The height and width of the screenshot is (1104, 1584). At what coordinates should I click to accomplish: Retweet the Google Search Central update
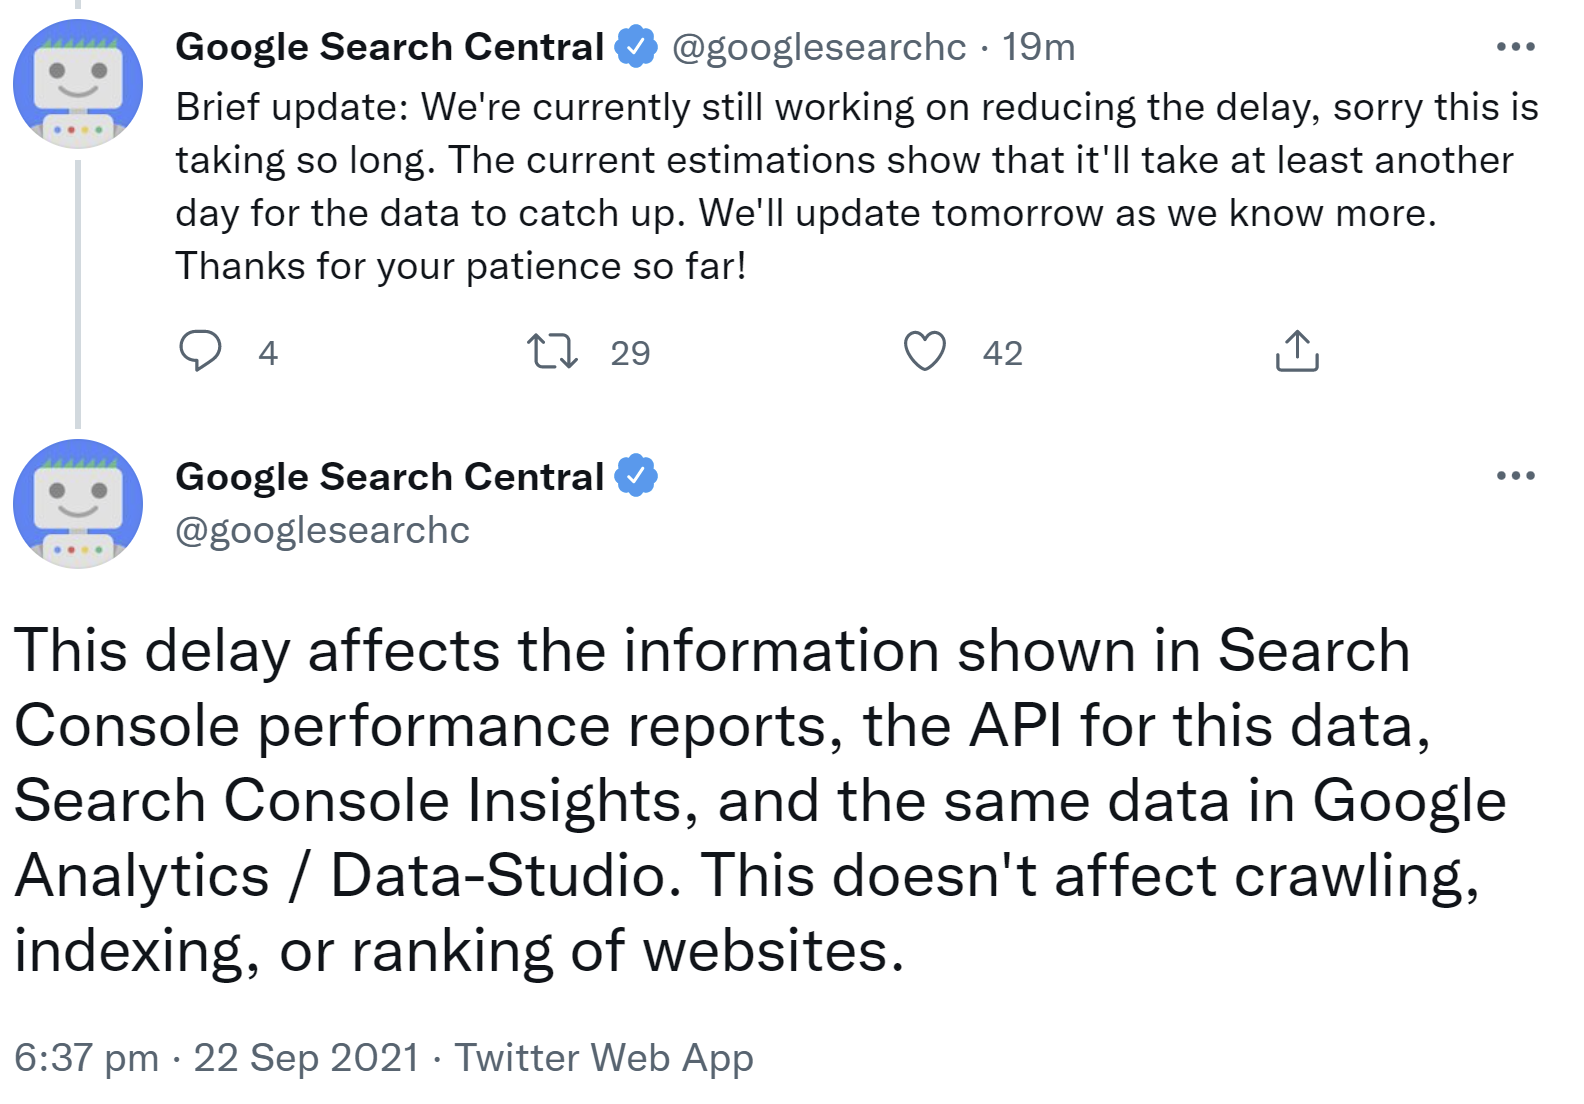pos(555,351)
